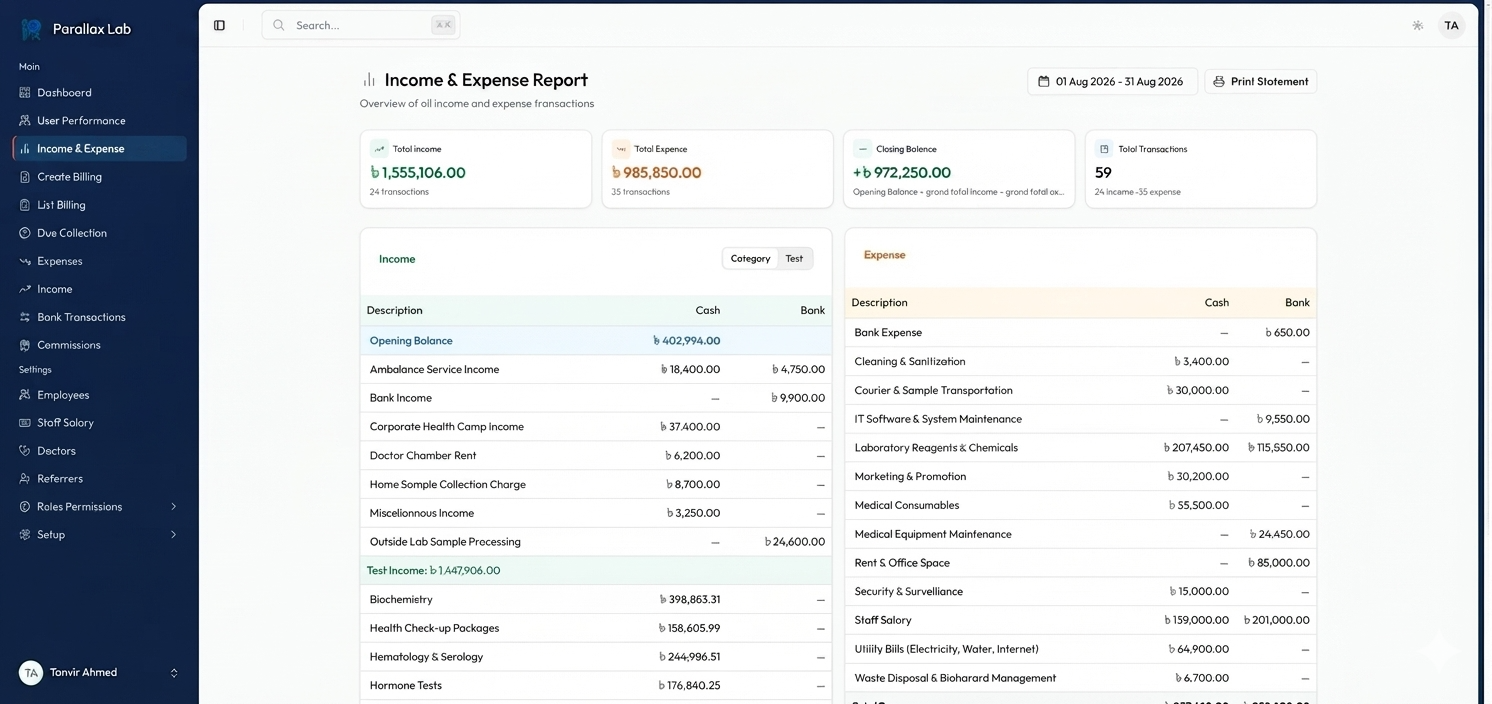Click the Test Income subtotal row
Screen dimensions: 1492x704
(x=596, y=571)
